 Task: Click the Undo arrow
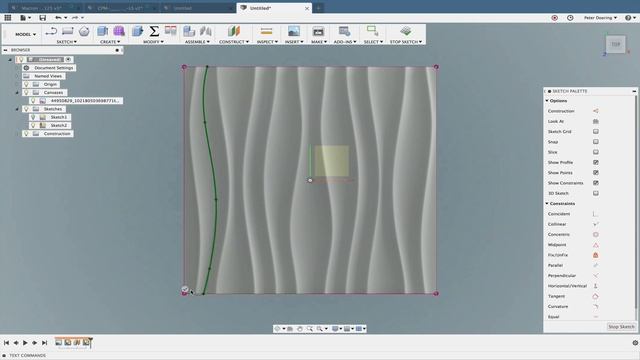pos(58,18)
